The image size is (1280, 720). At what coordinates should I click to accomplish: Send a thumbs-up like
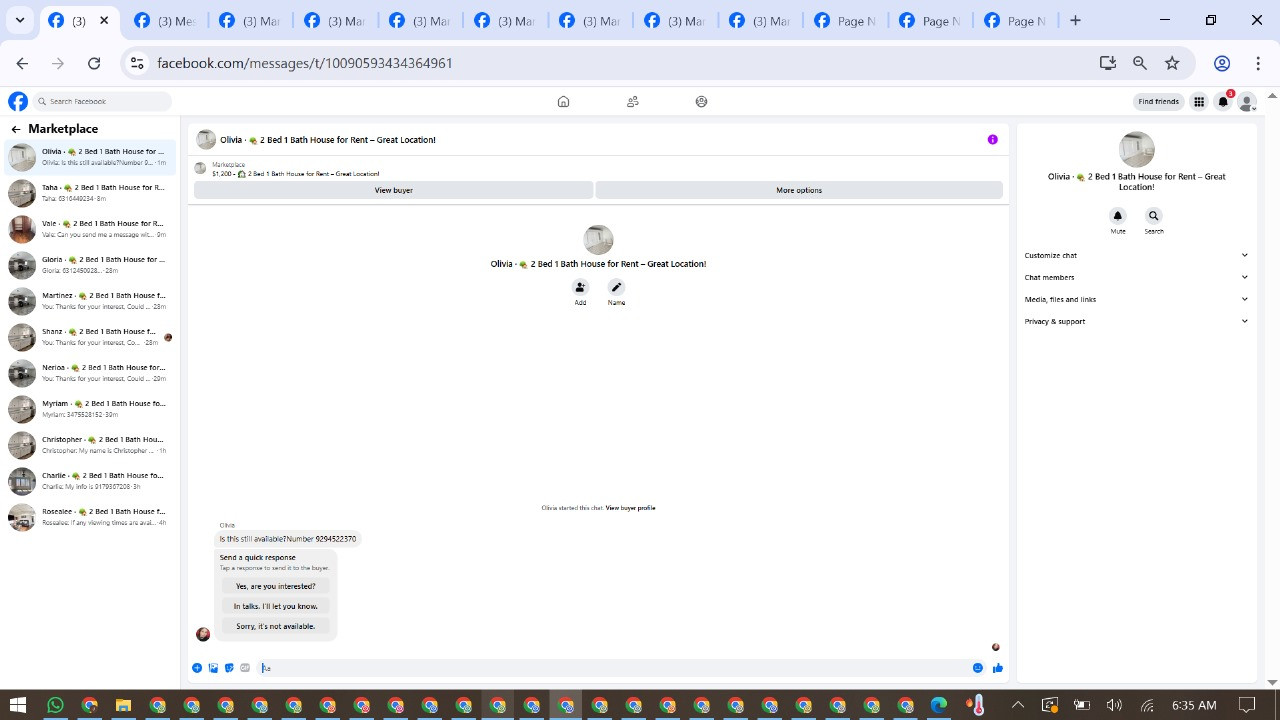point(997,668)
